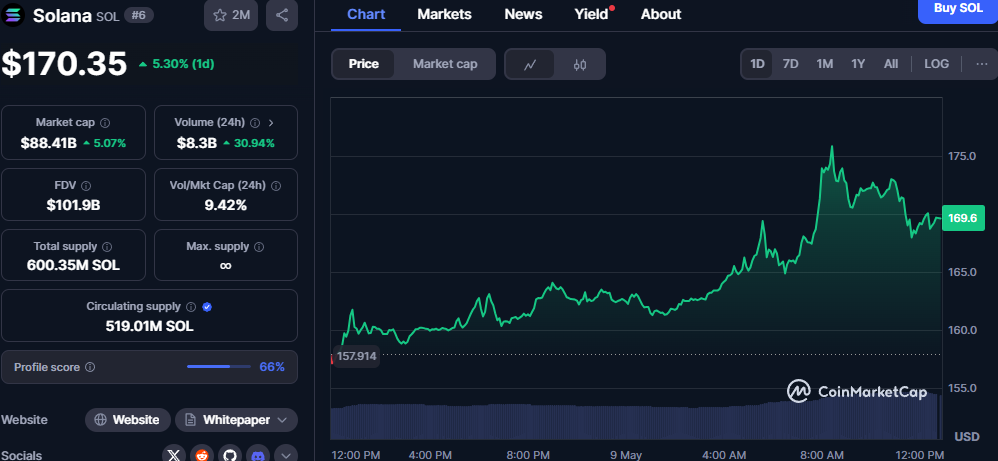Image resolution: width=998 pixels, height=461 pixels.
Task: Click the $8.3B volume value
Action: coord(197,143)
